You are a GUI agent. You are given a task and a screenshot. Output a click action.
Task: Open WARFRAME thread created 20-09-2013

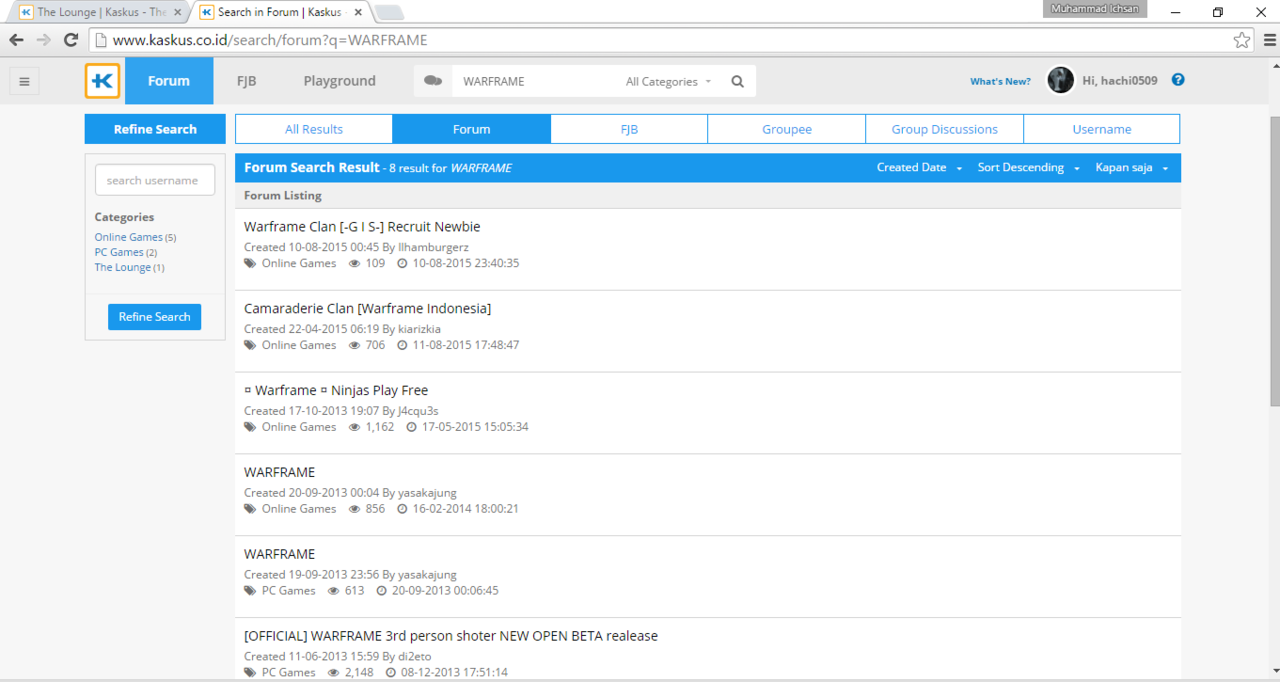coord(279,472)
